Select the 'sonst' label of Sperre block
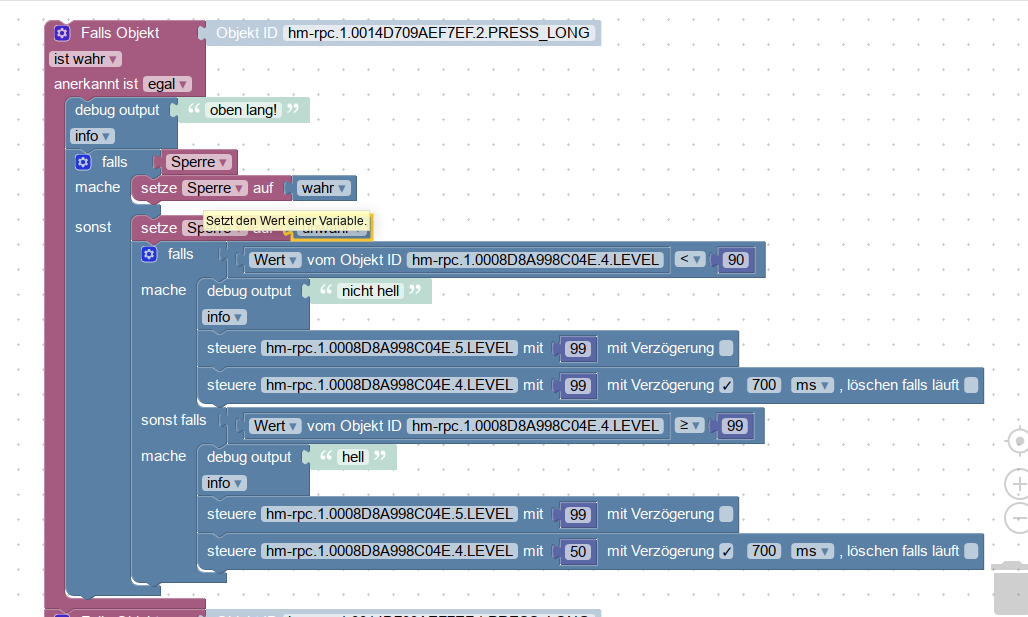Image resolution: width=1028 pixels, height=617 pixels. point(93,227)
